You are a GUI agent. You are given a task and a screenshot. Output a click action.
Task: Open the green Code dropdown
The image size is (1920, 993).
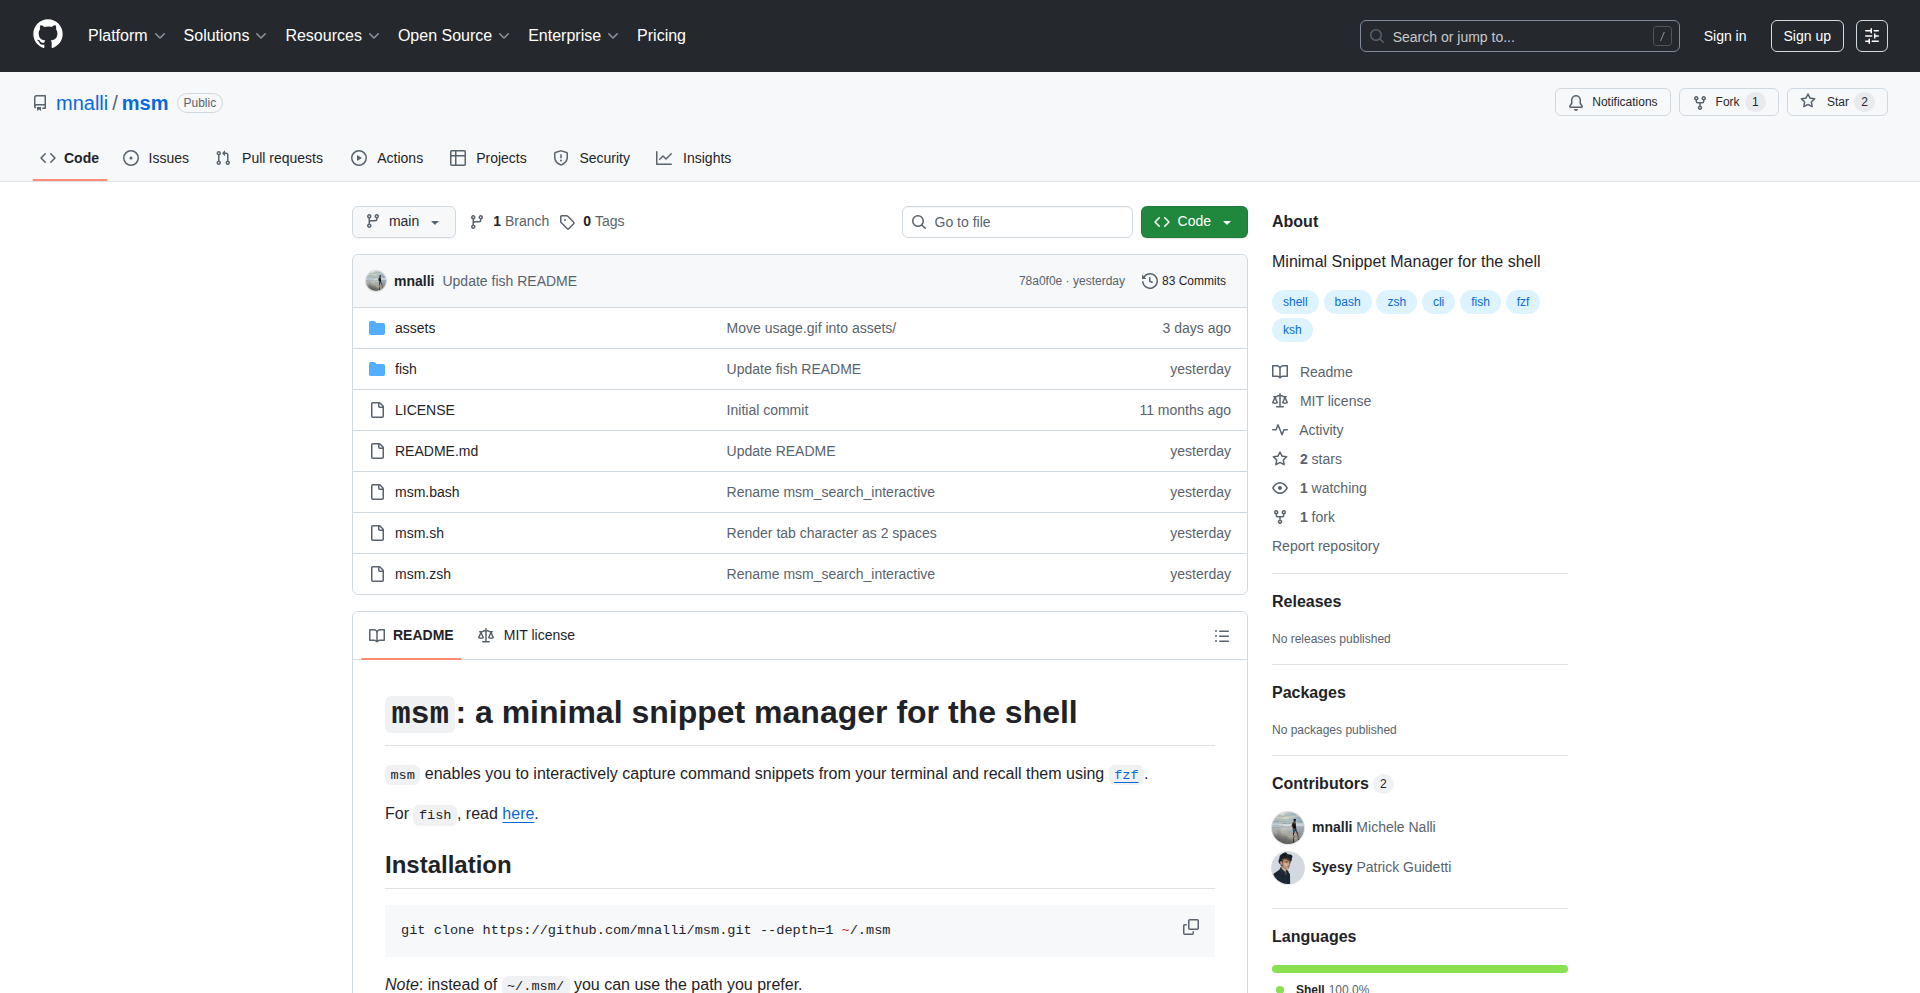tap(1194, 222)
